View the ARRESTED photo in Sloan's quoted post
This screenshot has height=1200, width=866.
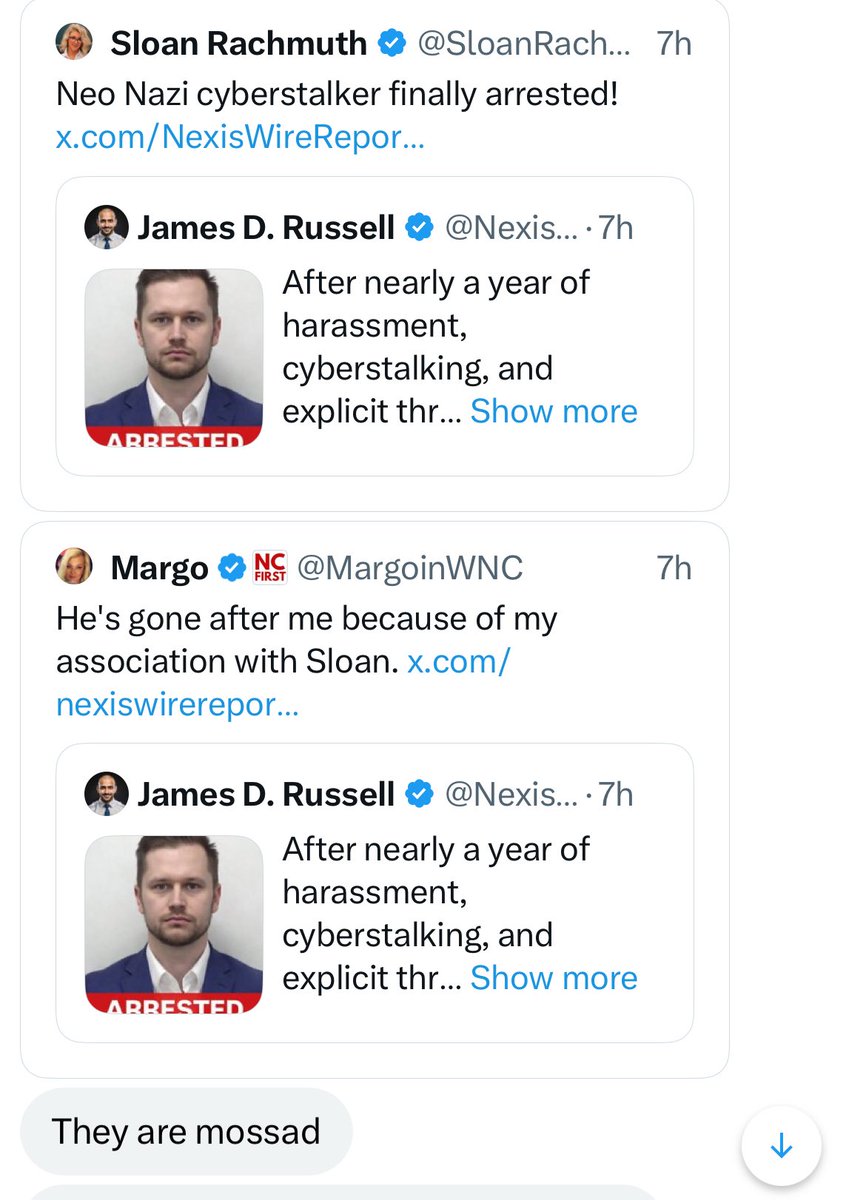tap(174, 357)
